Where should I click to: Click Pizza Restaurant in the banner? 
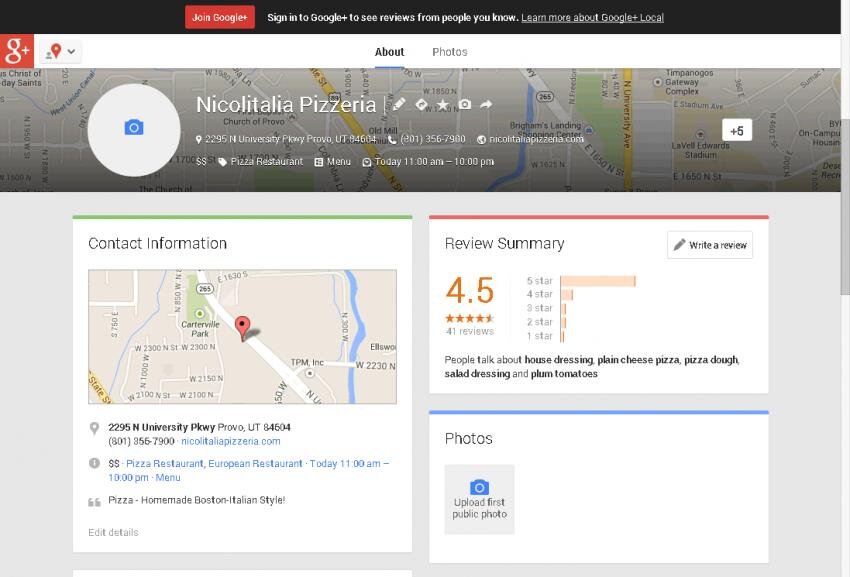point(267,162)
